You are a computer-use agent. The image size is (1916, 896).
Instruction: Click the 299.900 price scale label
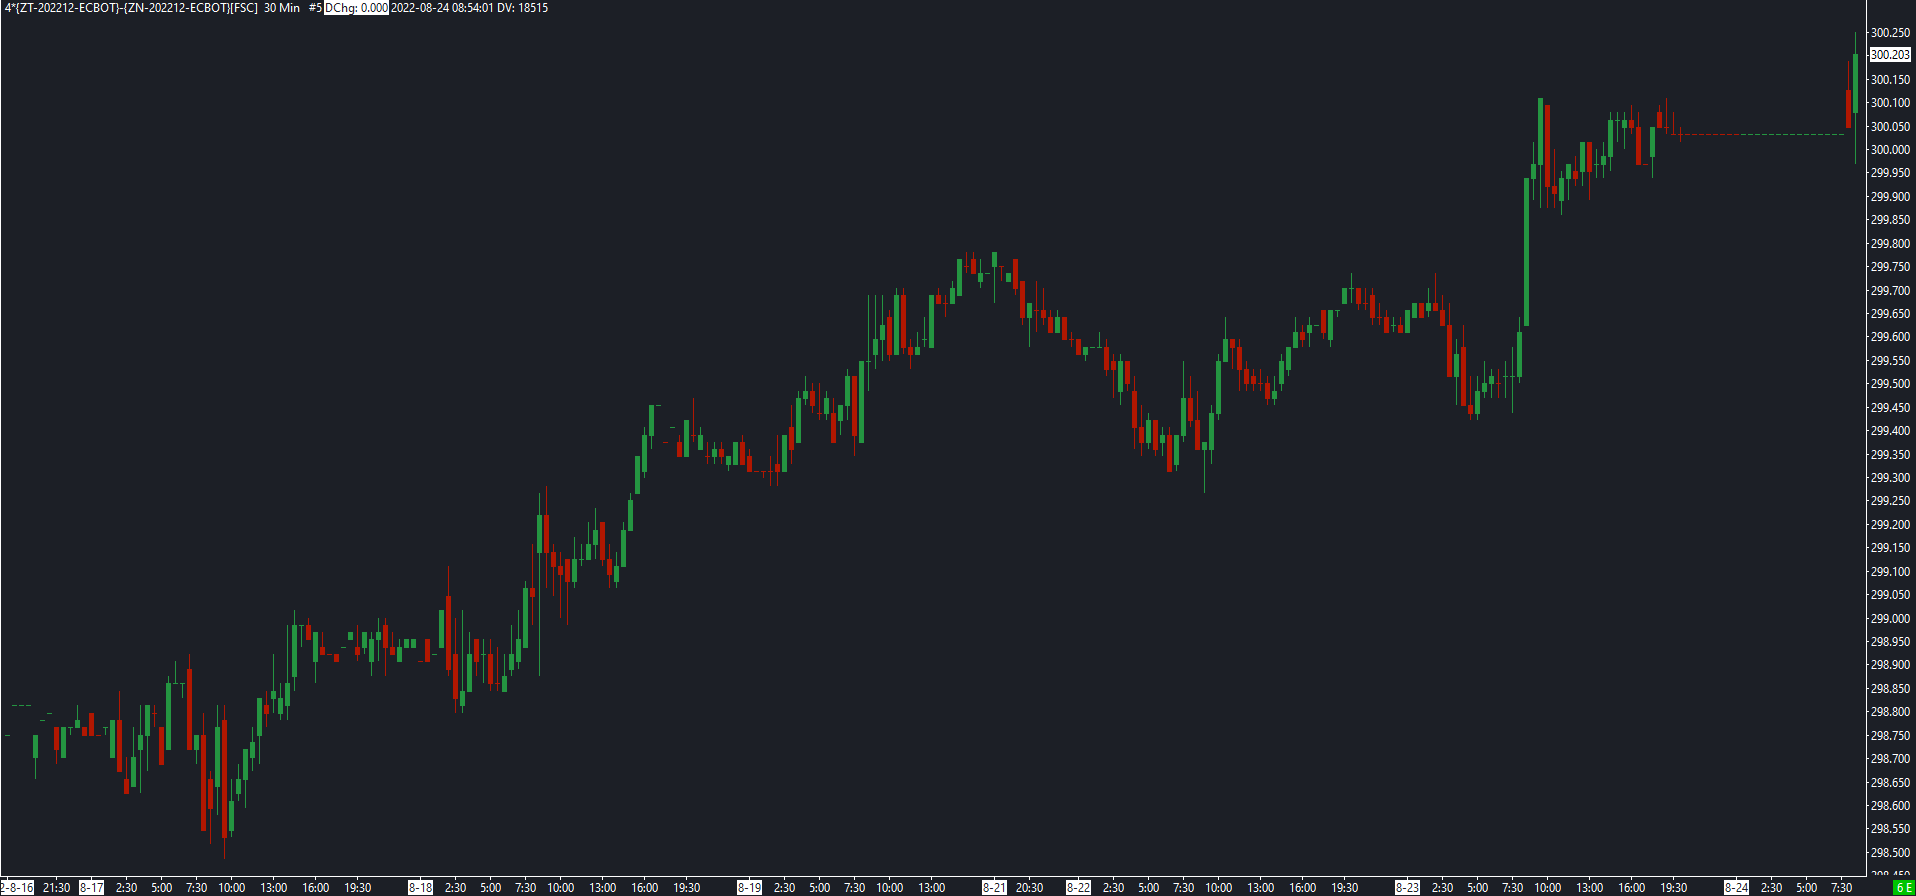(x=1890, y=197)
